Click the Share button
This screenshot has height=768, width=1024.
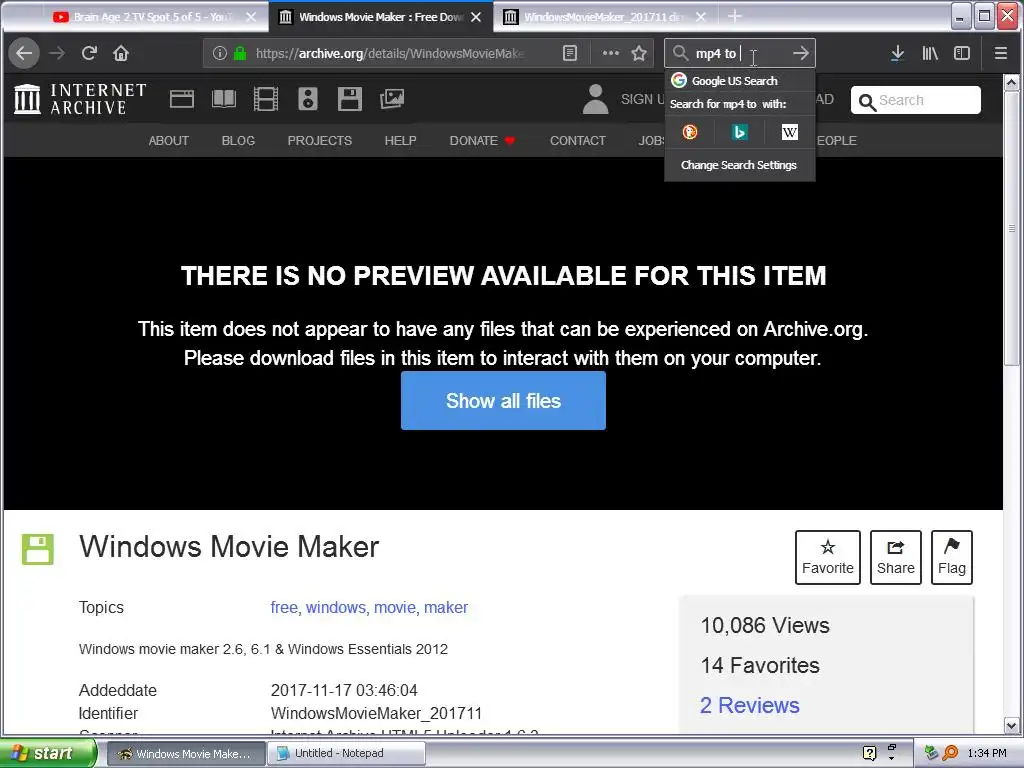click(x=895, y=557)
